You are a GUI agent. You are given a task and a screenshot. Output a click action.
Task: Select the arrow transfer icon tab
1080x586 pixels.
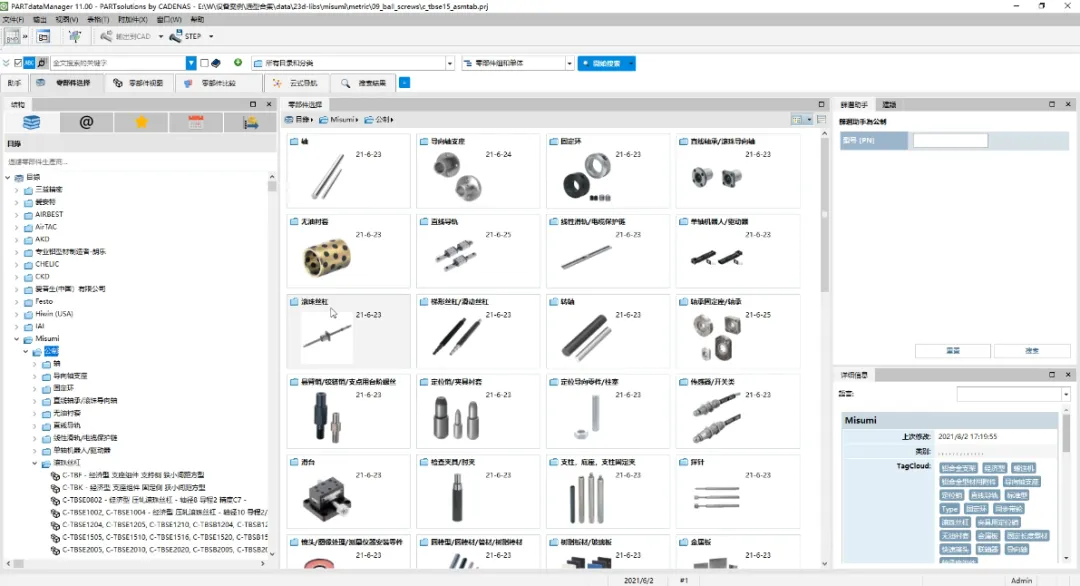[x=250, y=123]
